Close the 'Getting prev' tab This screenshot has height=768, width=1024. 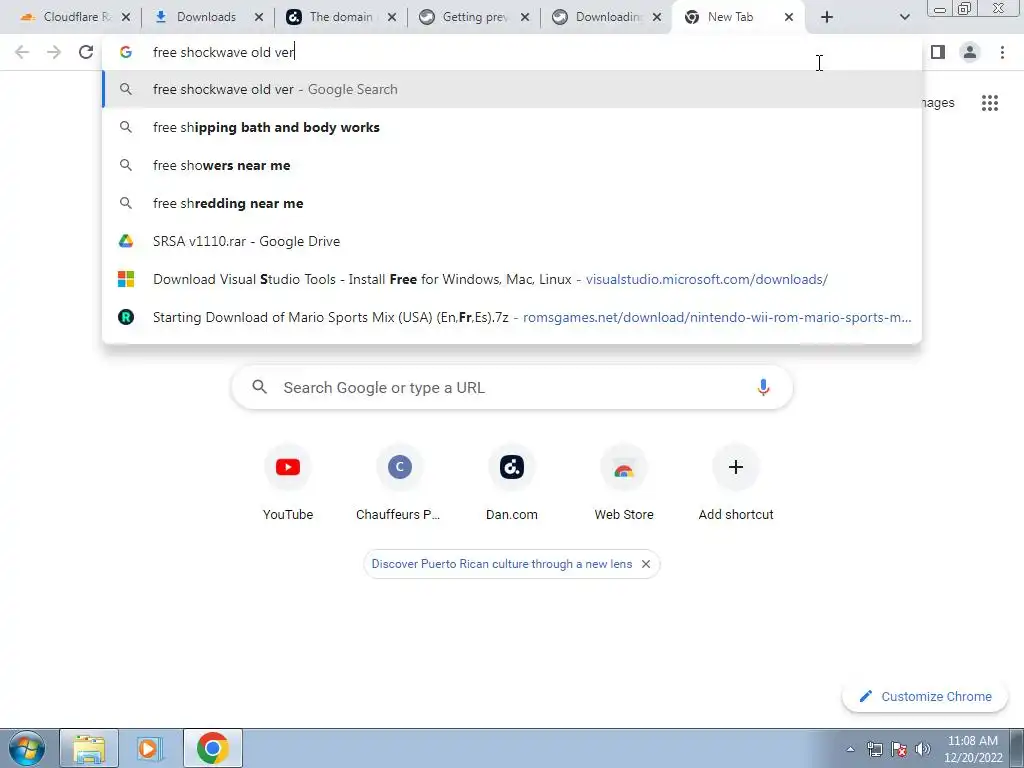tap(525, 17)
